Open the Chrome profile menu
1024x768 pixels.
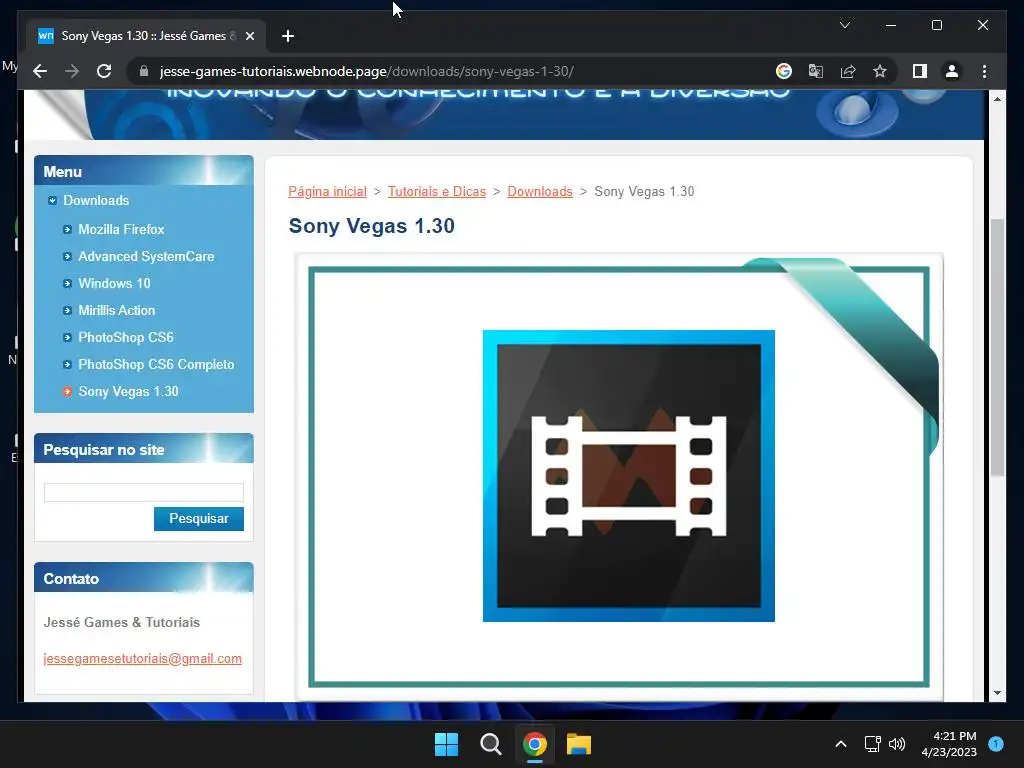click(x=952, y=71)
